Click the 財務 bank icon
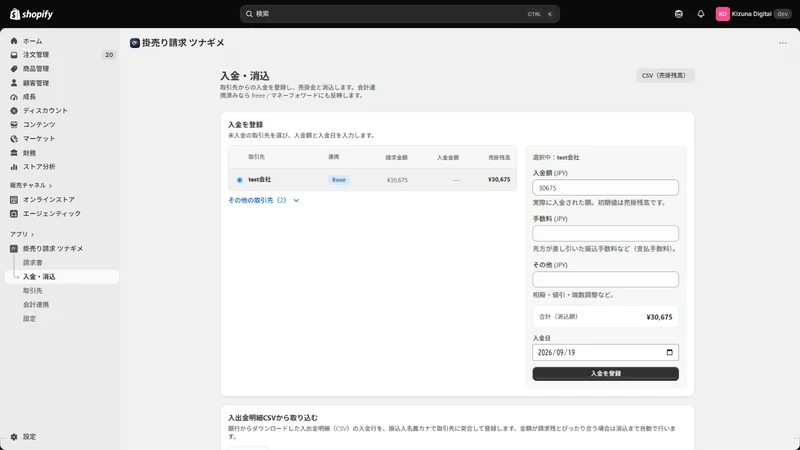 14,153
